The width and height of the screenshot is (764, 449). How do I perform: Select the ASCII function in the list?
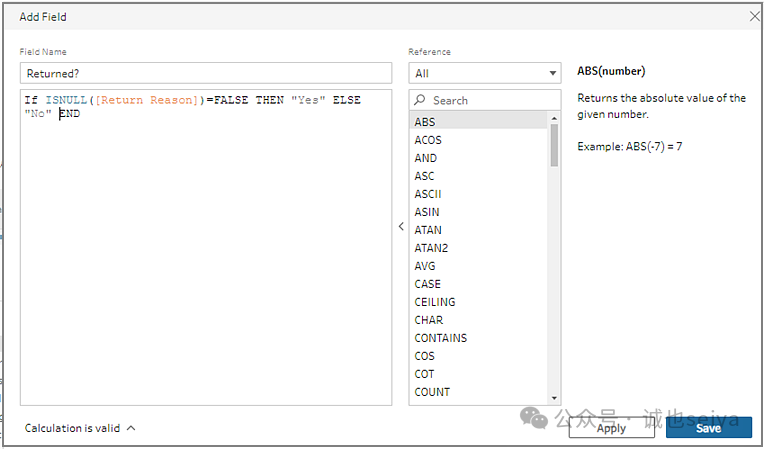pyautogui.click(x=479, y=194)
